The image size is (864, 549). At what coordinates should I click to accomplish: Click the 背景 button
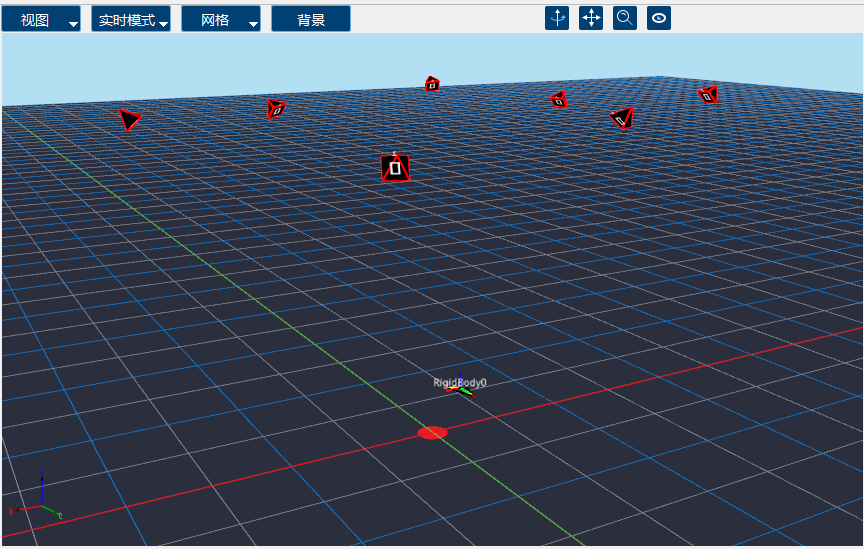pos(311,19)
